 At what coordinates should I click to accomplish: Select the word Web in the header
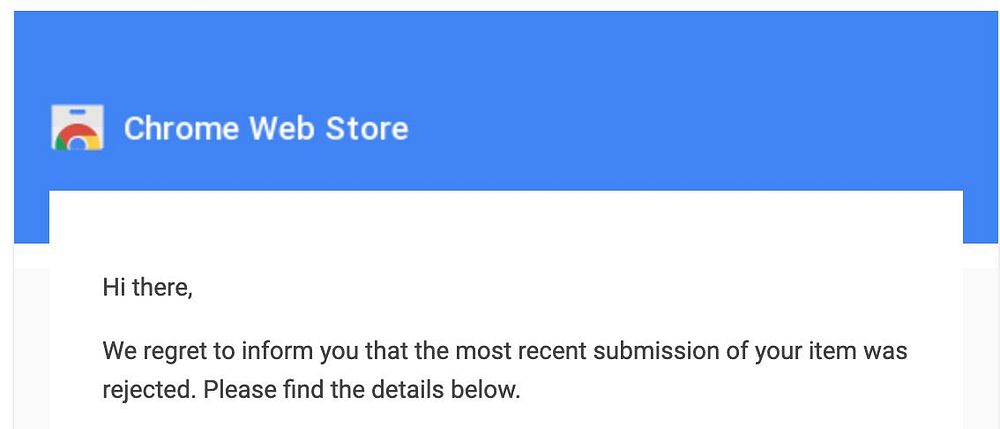point(282,128)
